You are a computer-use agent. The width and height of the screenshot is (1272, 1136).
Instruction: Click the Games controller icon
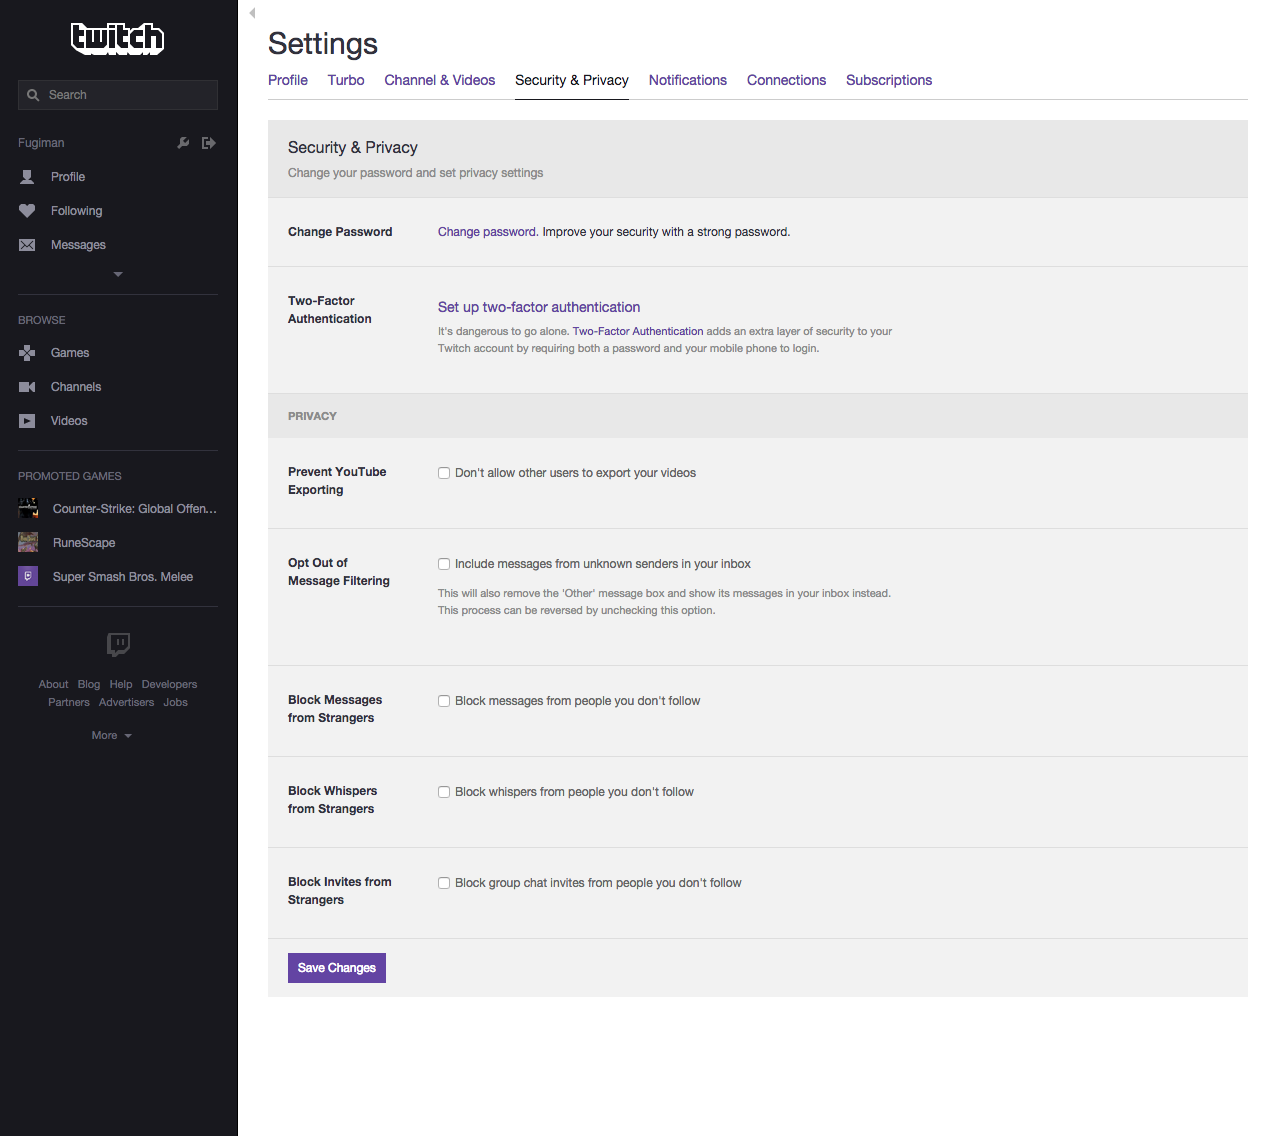(x=27, y=353)
